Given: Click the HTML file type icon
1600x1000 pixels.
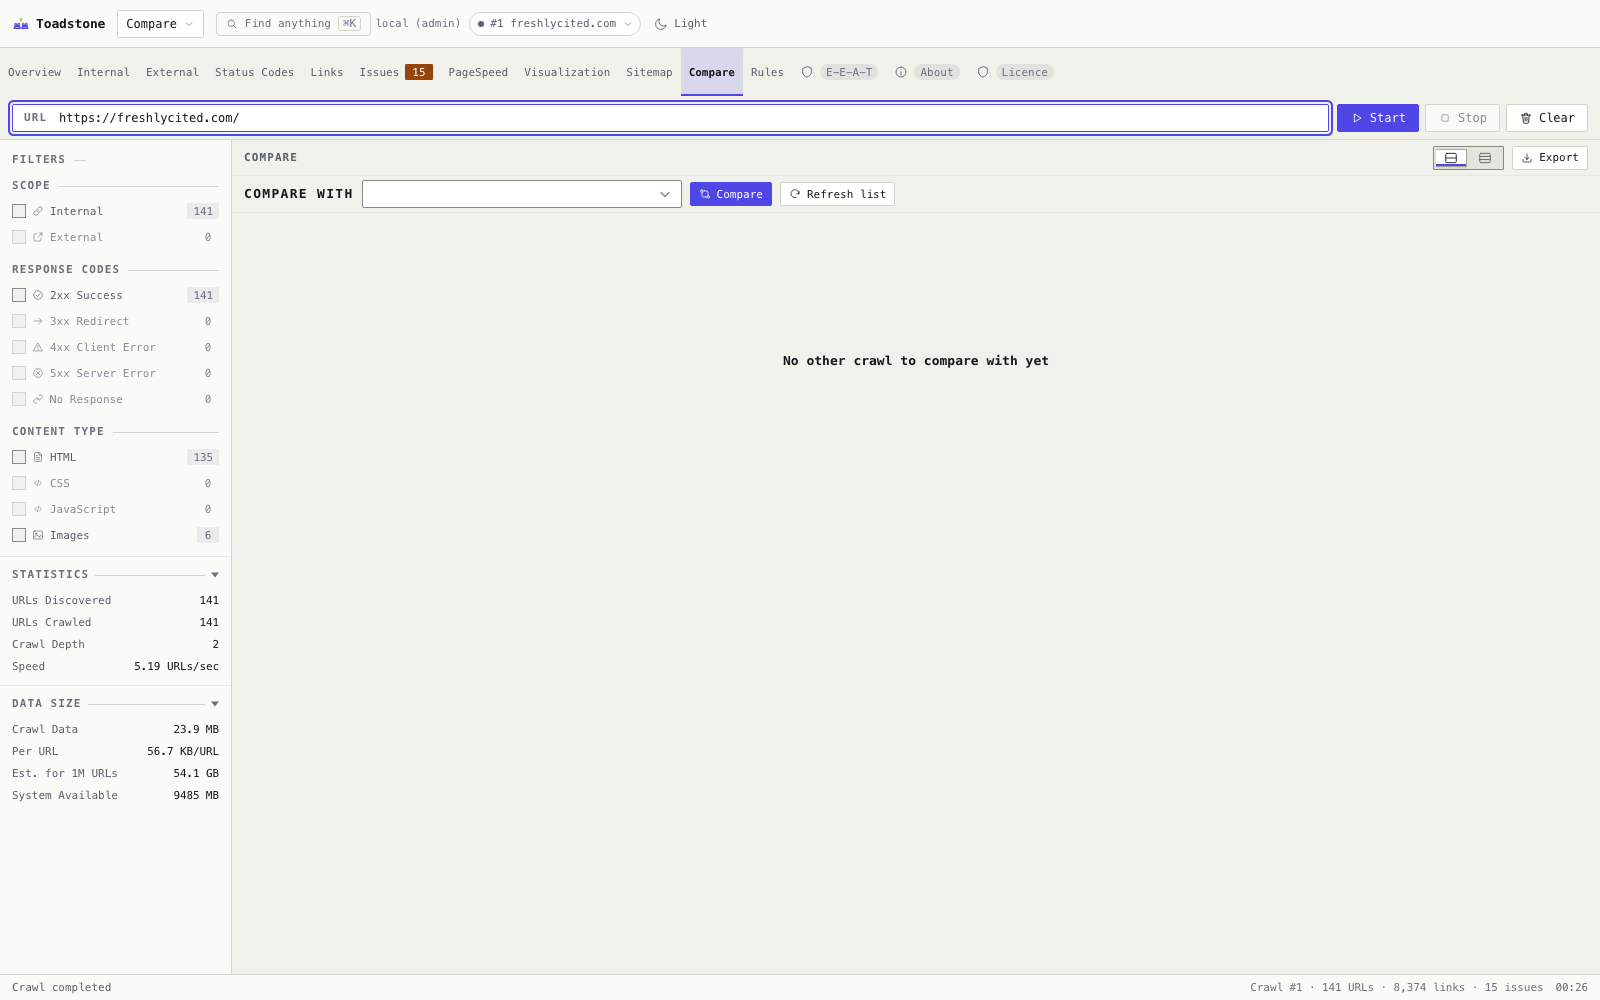Looking at the screenshot, I should [x=38, y=457].
